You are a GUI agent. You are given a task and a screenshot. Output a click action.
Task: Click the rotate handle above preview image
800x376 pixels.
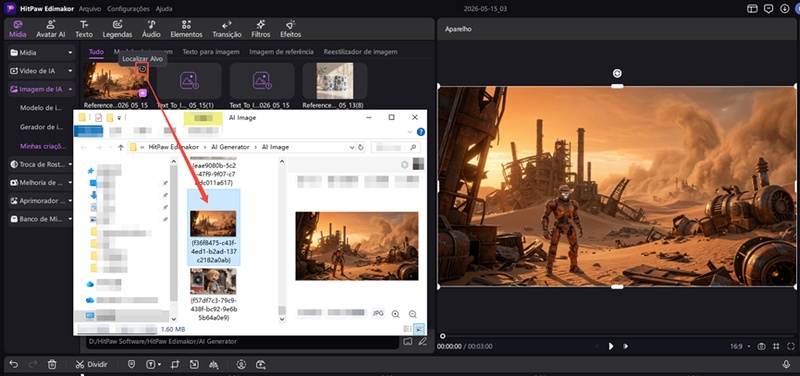[x=617, y=73]
